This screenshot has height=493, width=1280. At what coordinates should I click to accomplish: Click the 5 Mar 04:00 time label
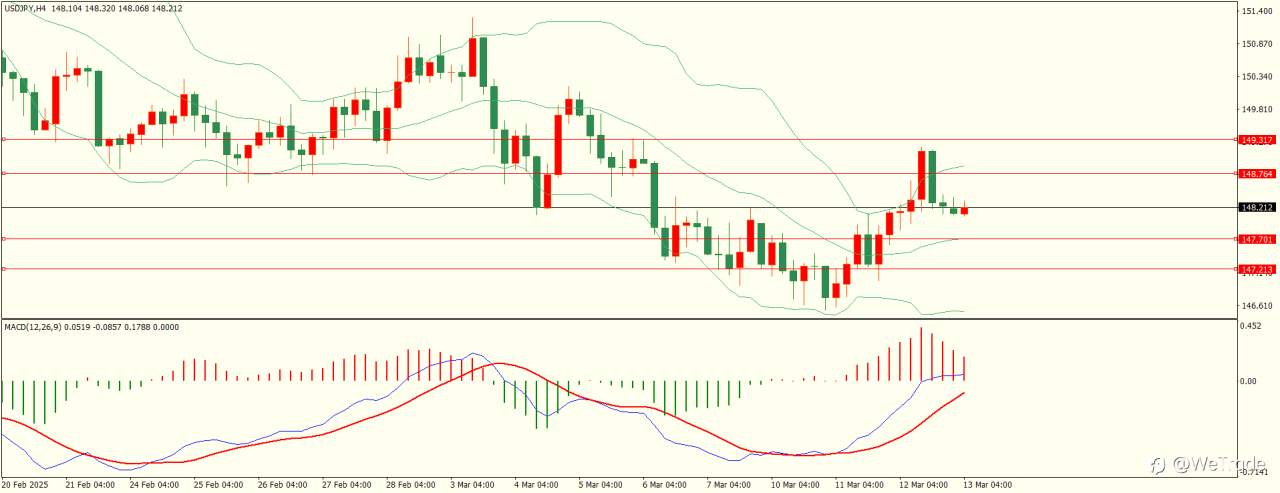[601, 485]
